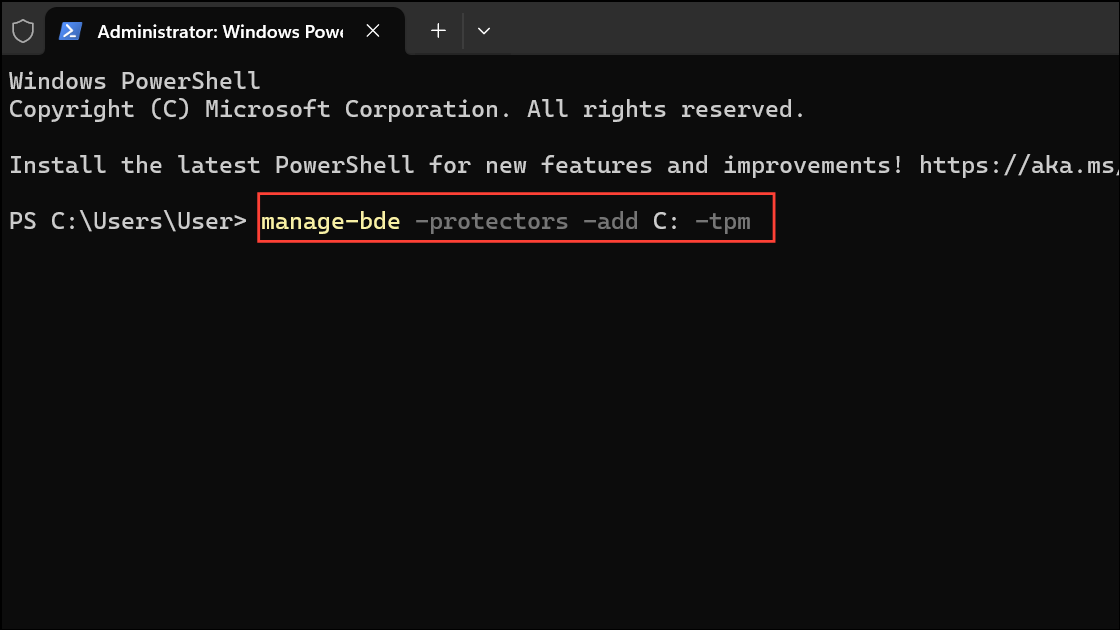Screen dimensions: 1120x630
Task: Click the Install the latest PowerShell message
Action: [x=456, y=165]
